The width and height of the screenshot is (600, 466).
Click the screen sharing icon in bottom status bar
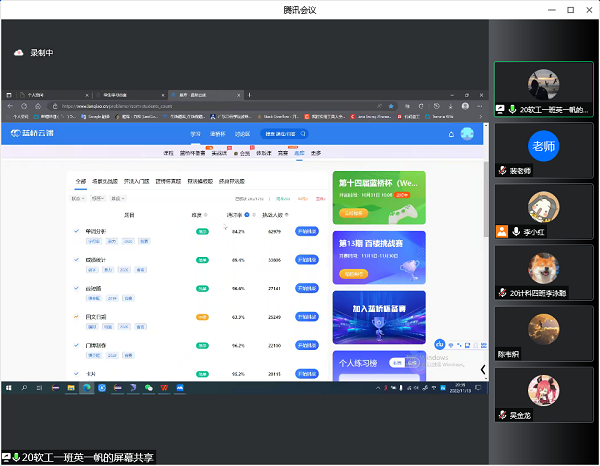click(x=6, y=457)
